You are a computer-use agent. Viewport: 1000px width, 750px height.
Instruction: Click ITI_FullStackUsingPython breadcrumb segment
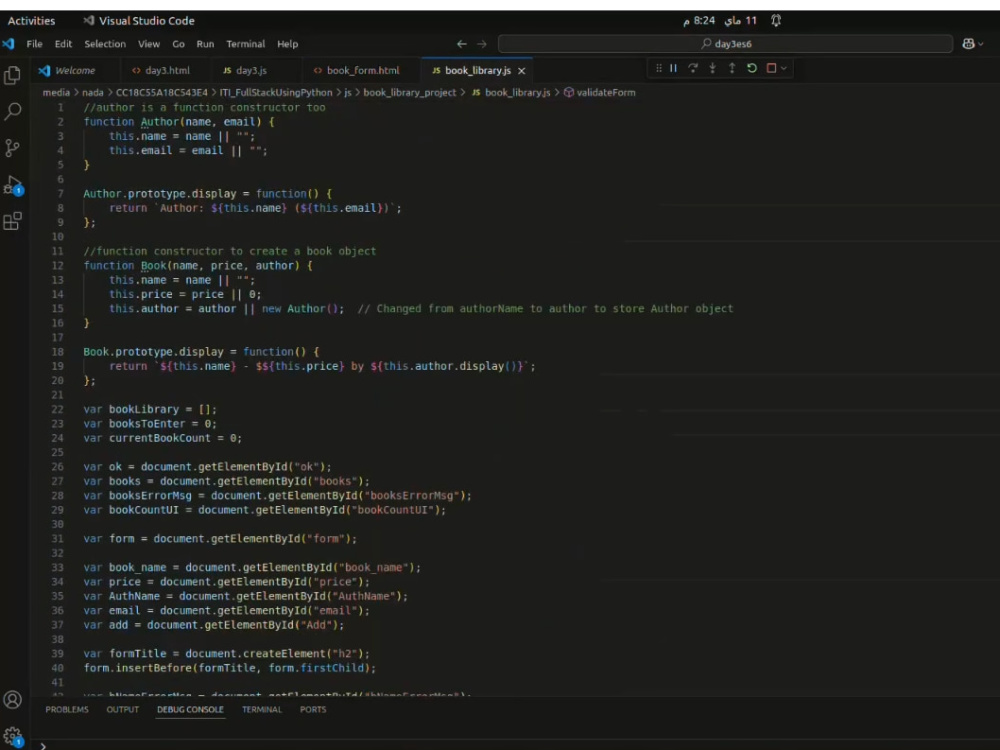pos(276,92)
